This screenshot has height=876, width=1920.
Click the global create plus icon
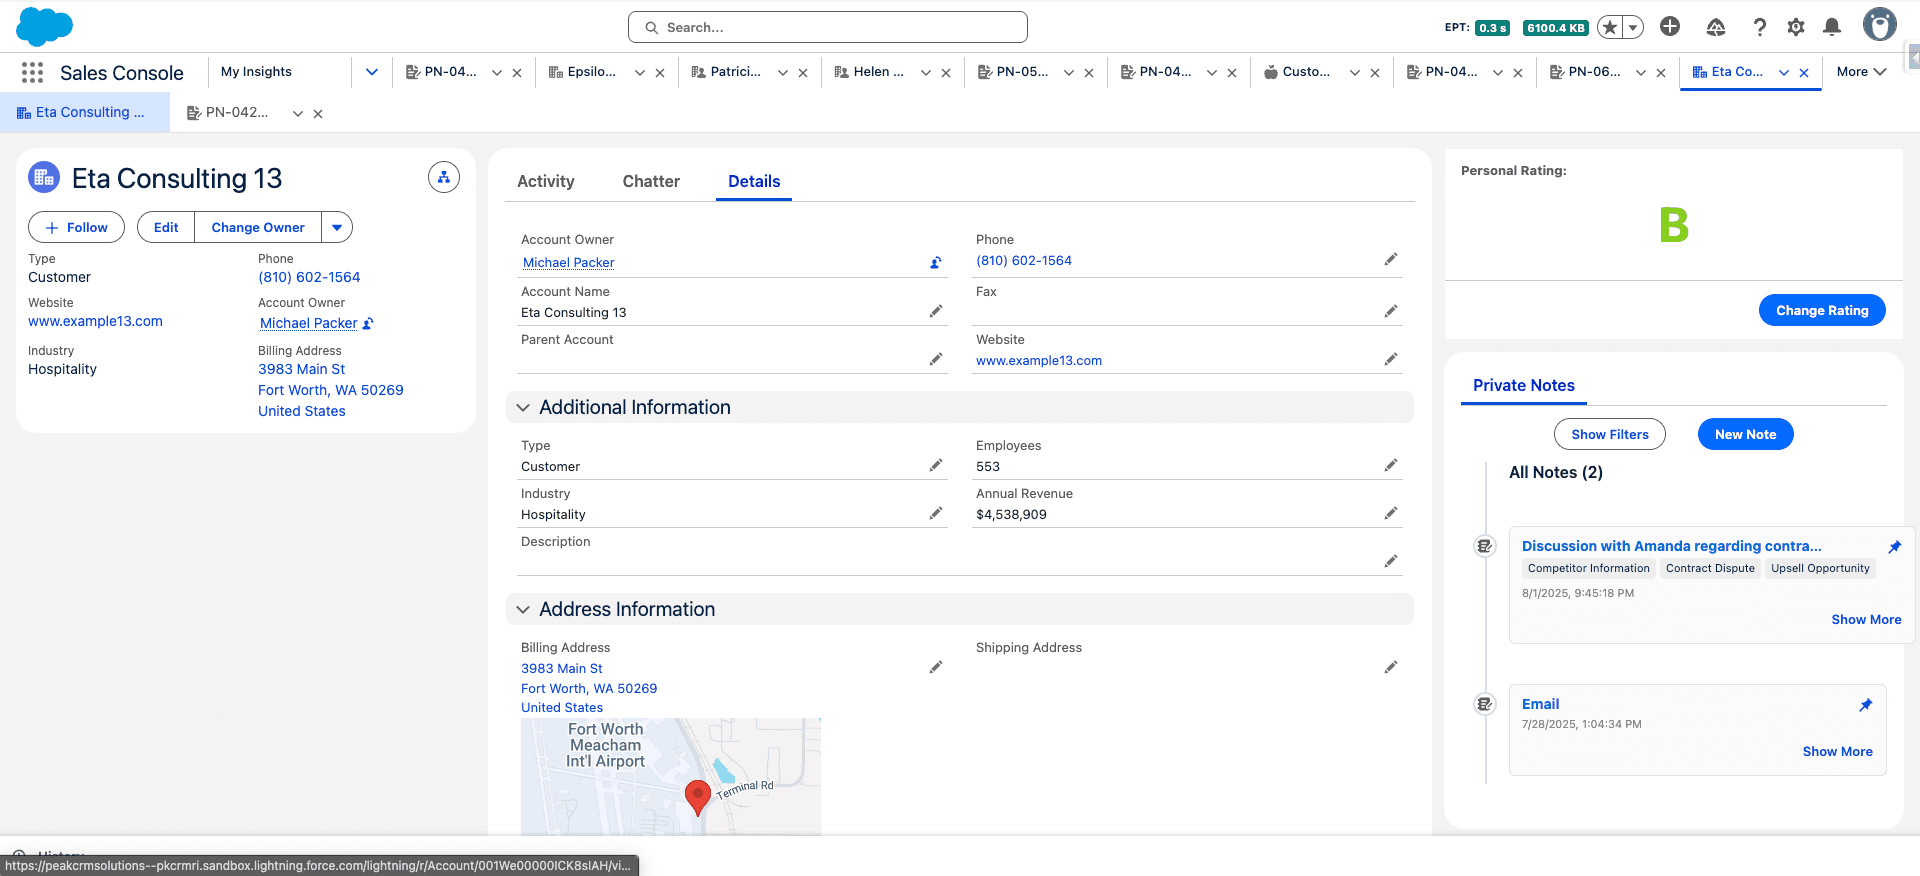click(1669, 27)
